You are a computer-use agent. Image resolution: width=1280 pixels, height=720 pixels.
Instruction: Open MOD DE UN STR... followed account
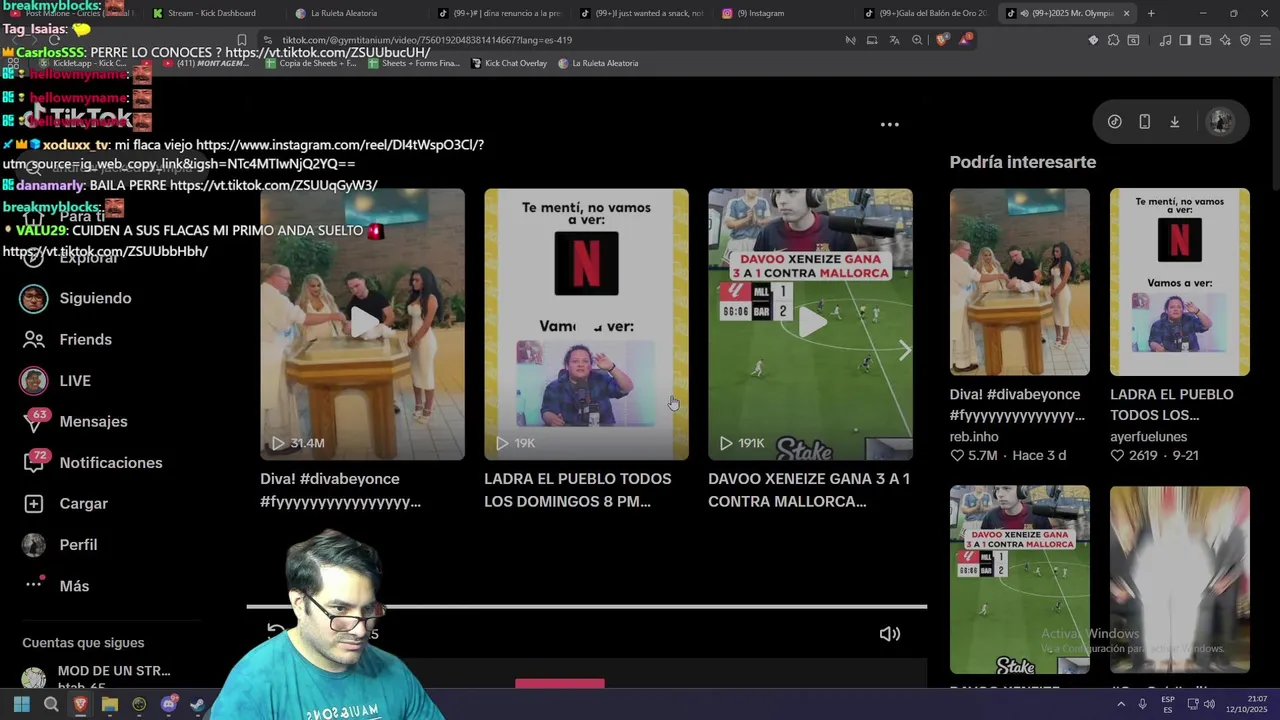(96, 678)
